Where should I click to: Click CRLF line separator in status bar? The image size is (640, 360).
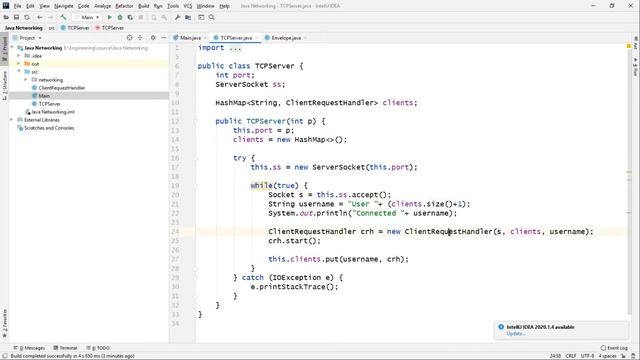(x=571, y=356)
